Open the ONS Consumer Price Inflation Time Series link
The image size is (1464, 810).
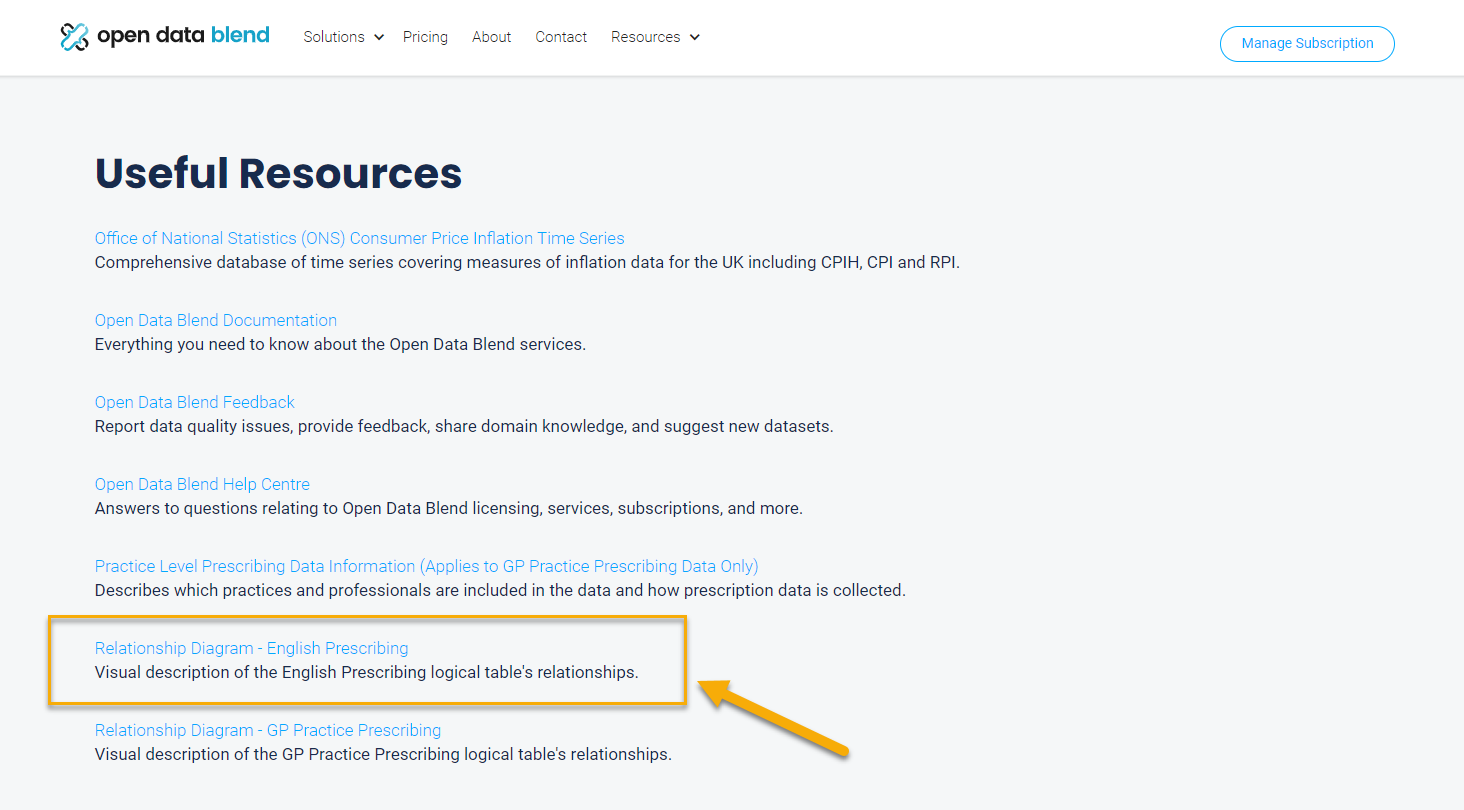click(359, 238)
